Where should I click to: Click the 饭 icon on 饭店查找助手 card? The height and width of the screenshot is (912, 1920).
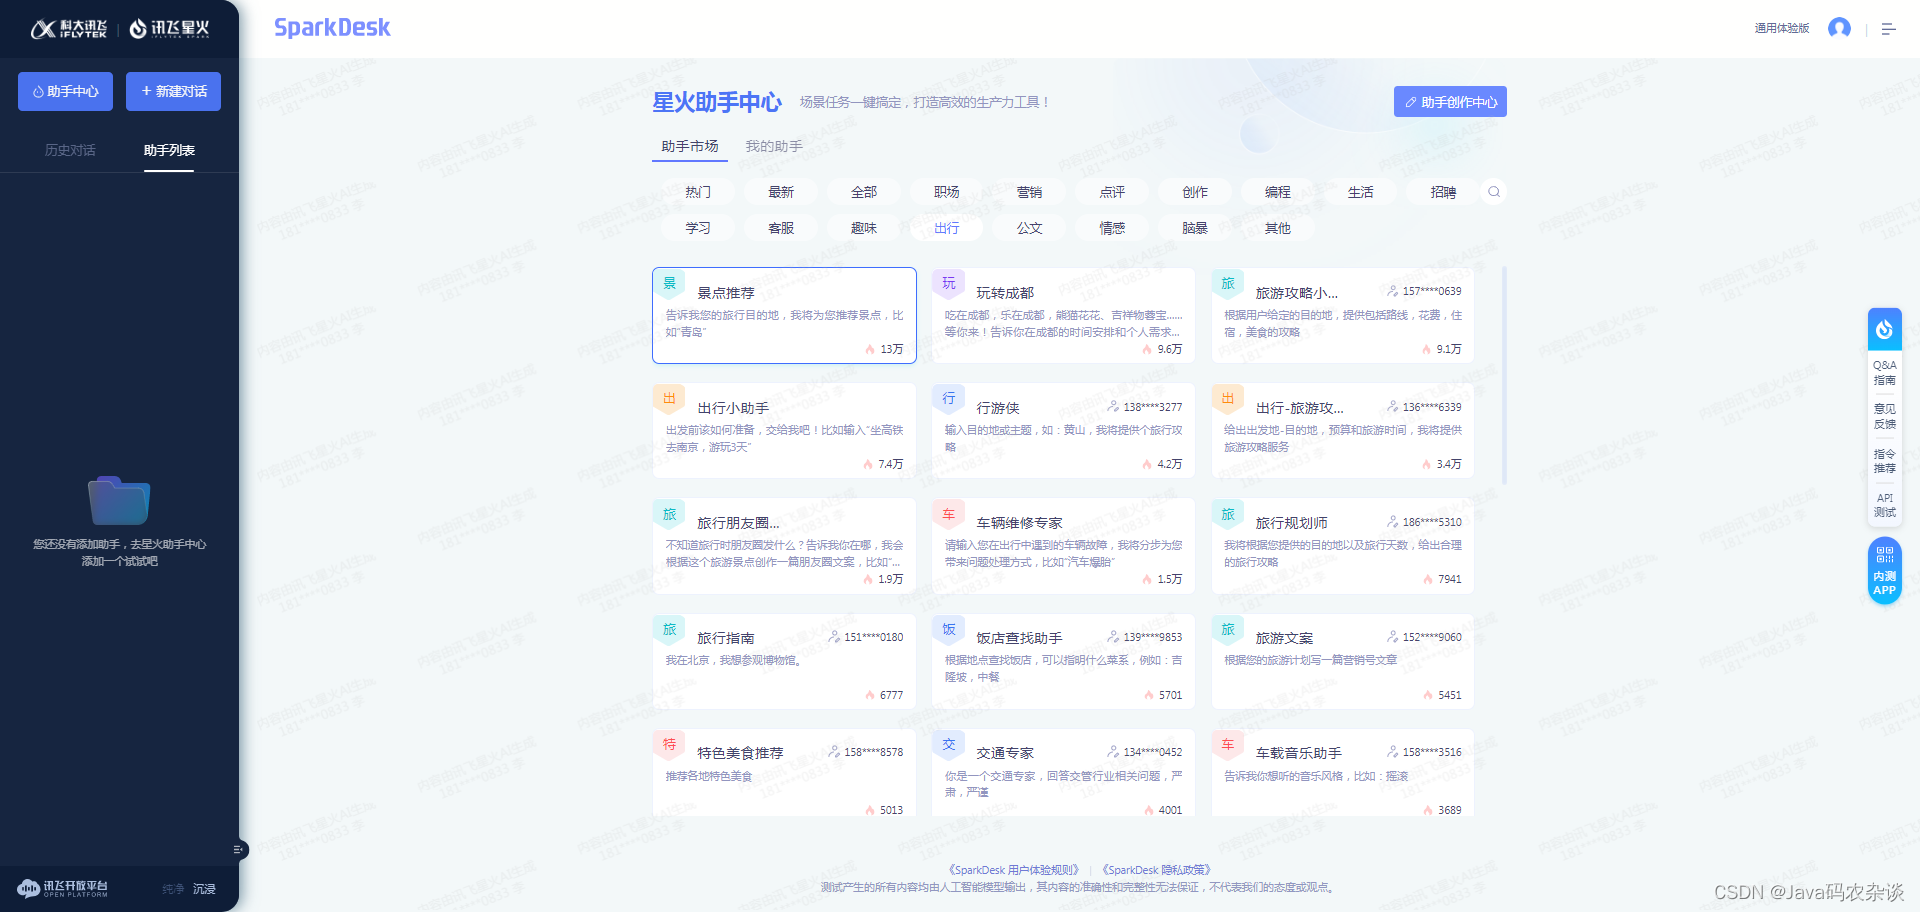pyautogui.click(x=949, y=629)
